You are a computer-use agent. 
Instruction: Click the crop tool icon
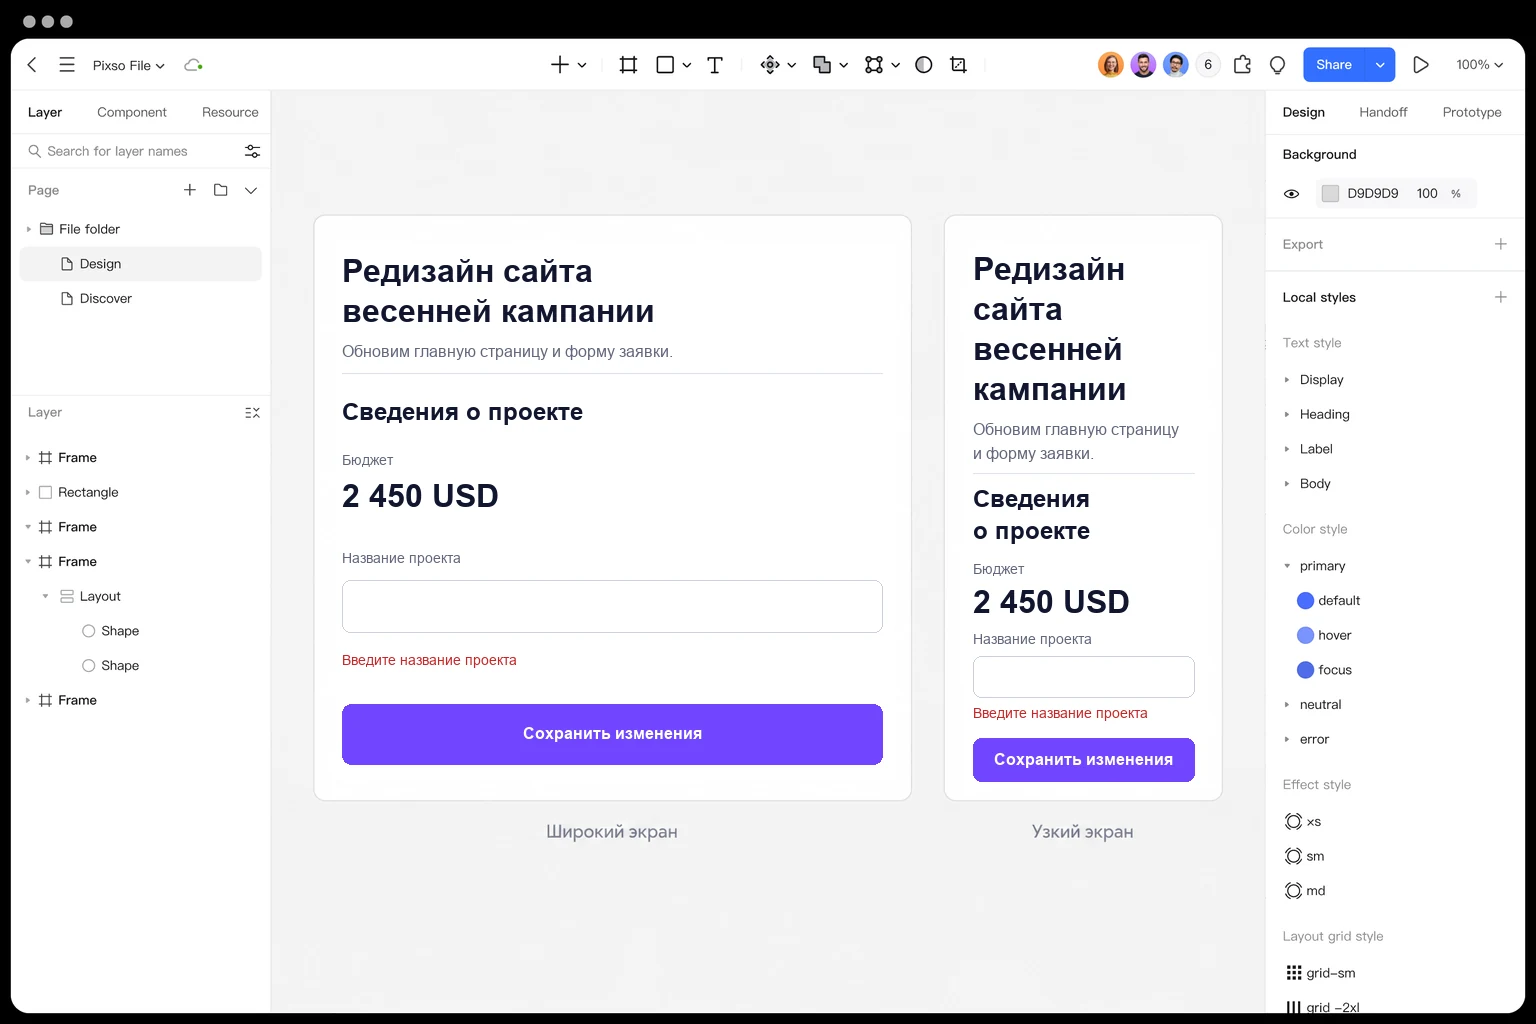coord(958,65)
